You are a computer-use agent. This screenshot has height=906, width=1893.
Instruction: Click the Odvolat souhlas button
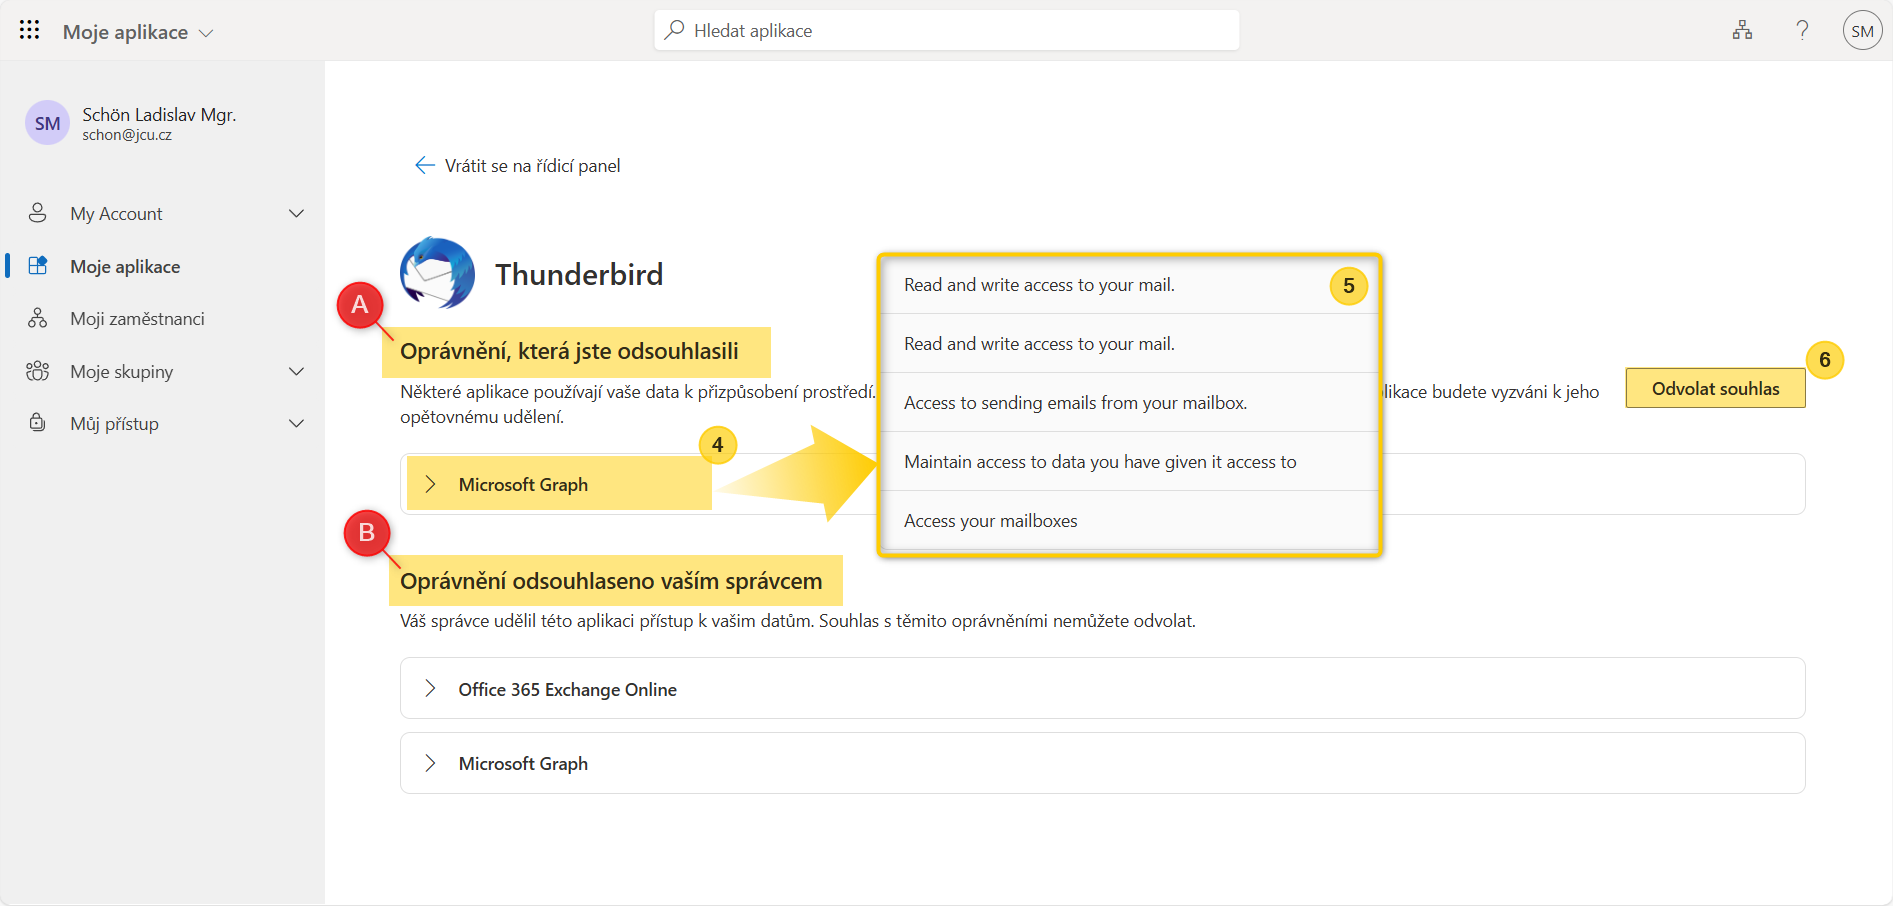[x=1715, y=389]
